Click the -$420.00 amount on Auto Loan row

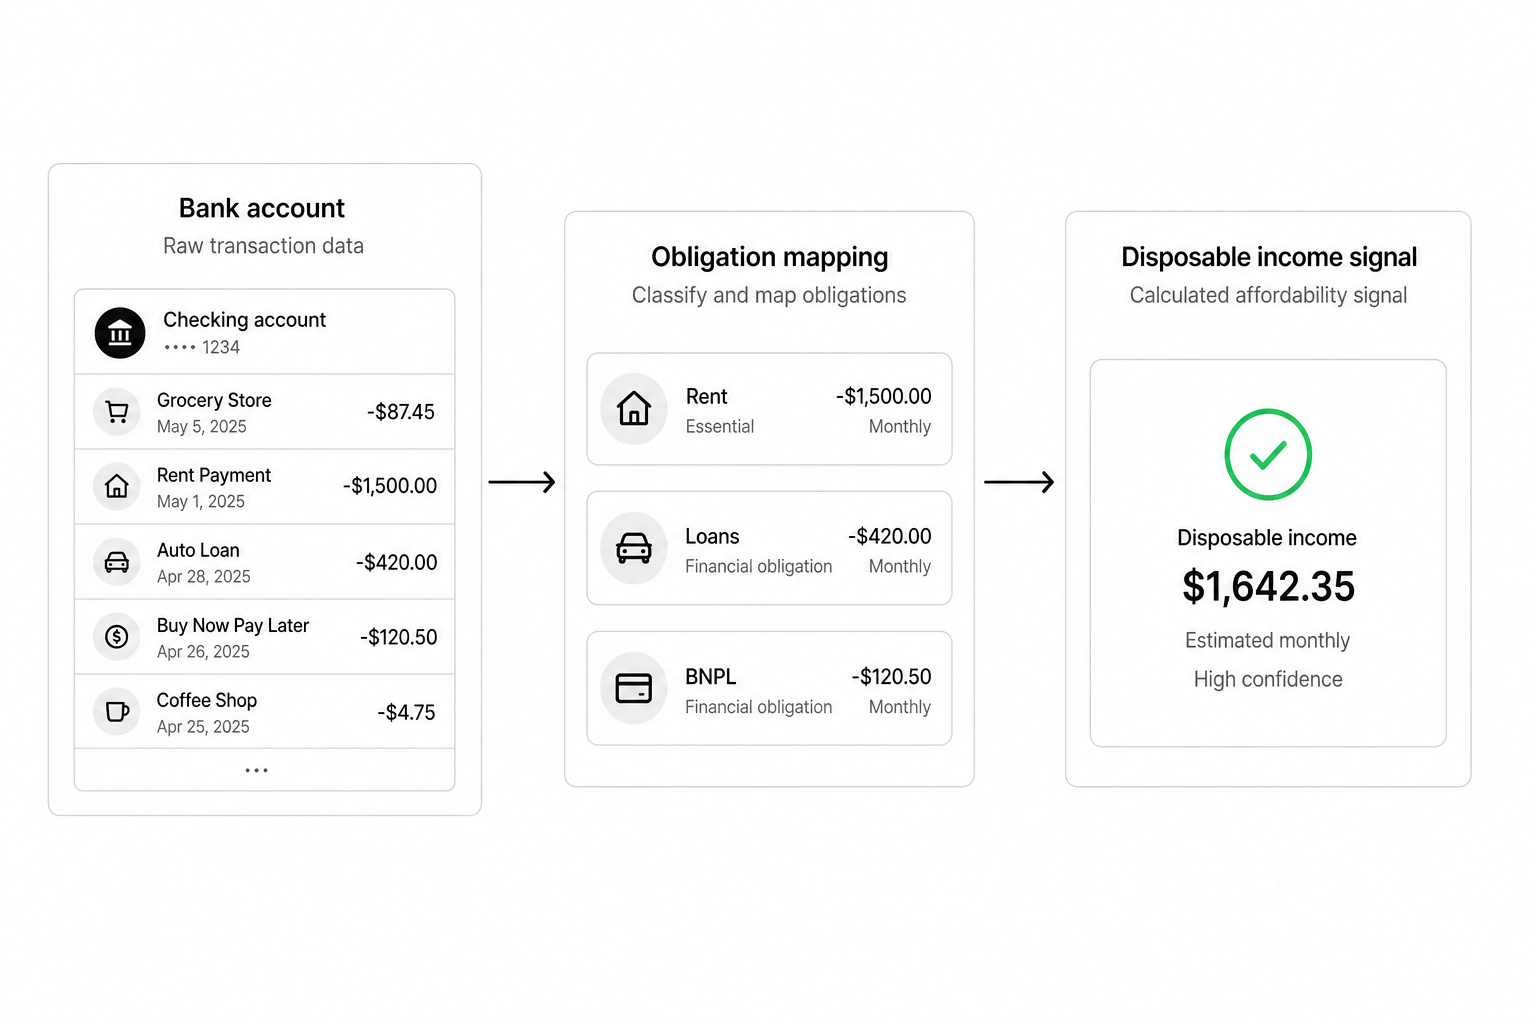(x=397, y=562)
